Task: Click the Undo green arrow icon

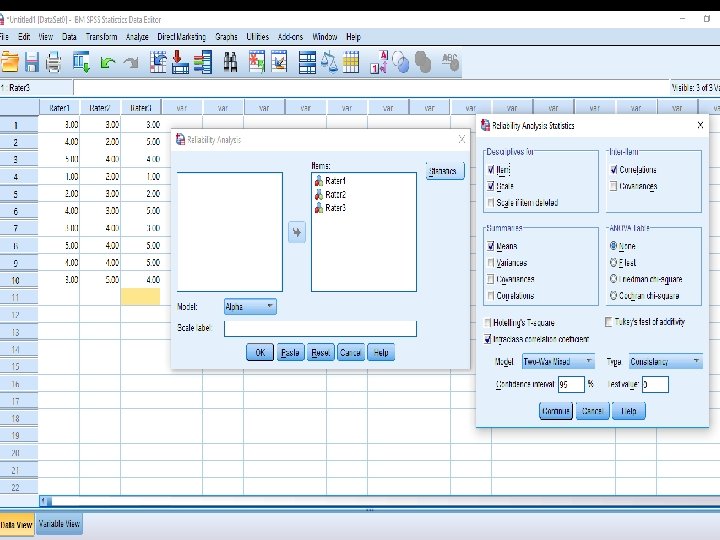Action: (107, 62)
